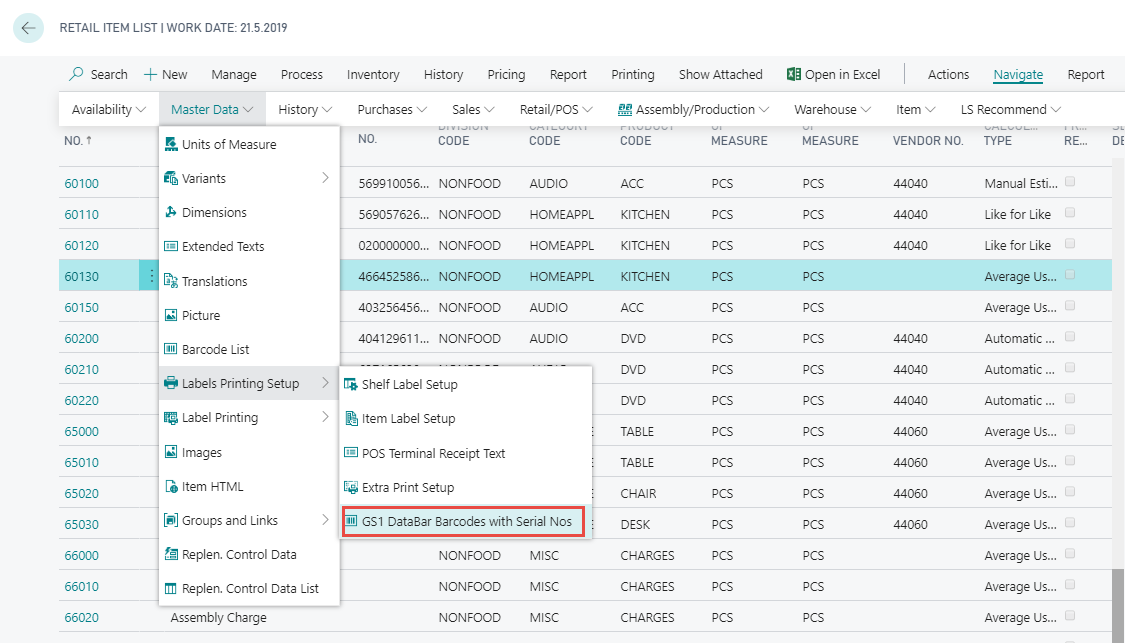Click the back arrow button
Image resolution: width=1125 pixels, height=643 pixels.
27,28
